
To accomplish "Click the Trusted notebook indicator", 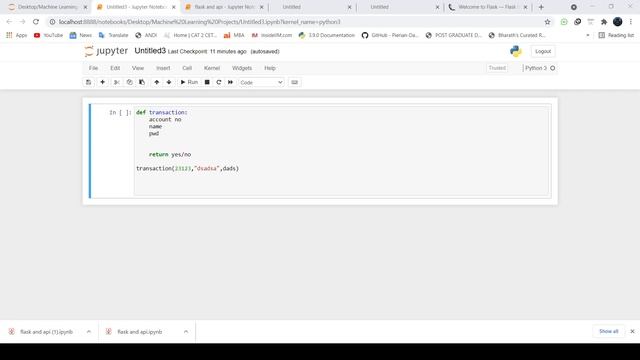I will click(x=497, y=68).
